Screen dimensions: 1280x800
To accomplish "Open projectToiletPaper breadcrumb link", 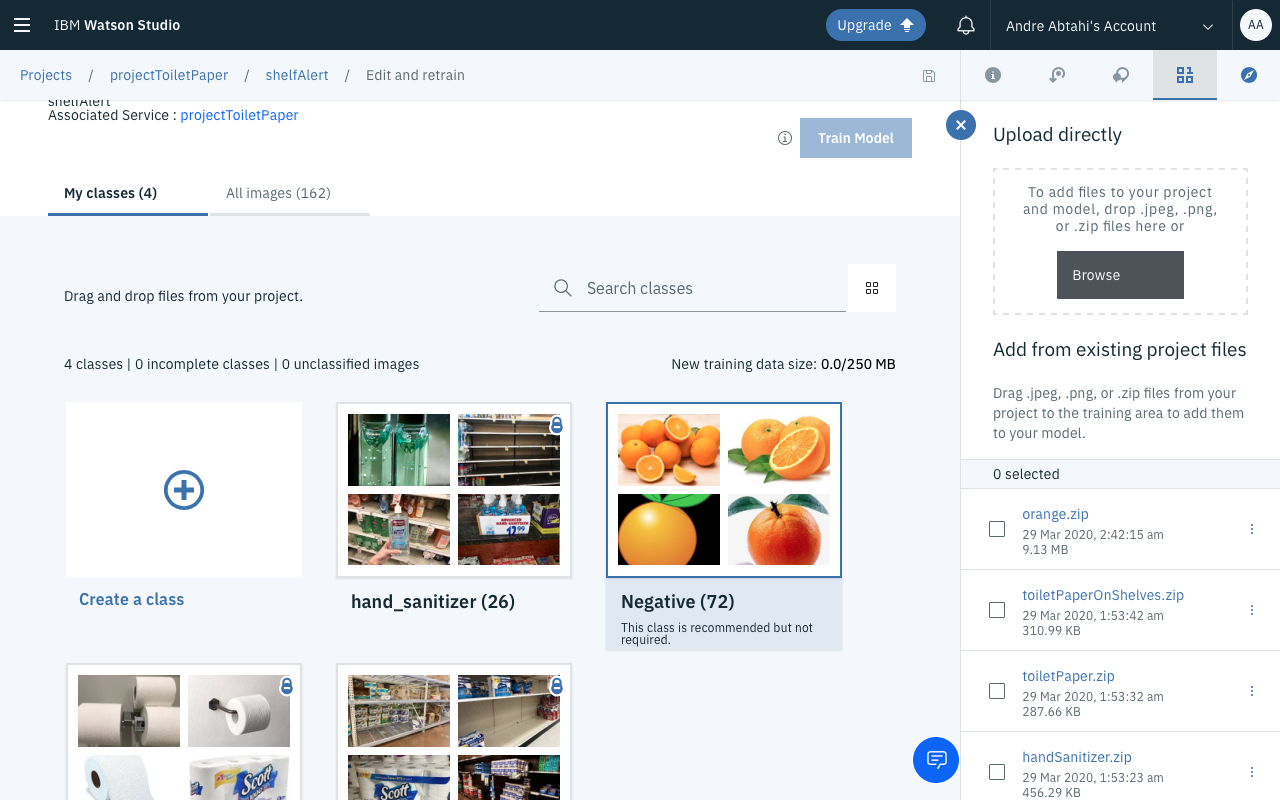I will (x=169, y=75).
